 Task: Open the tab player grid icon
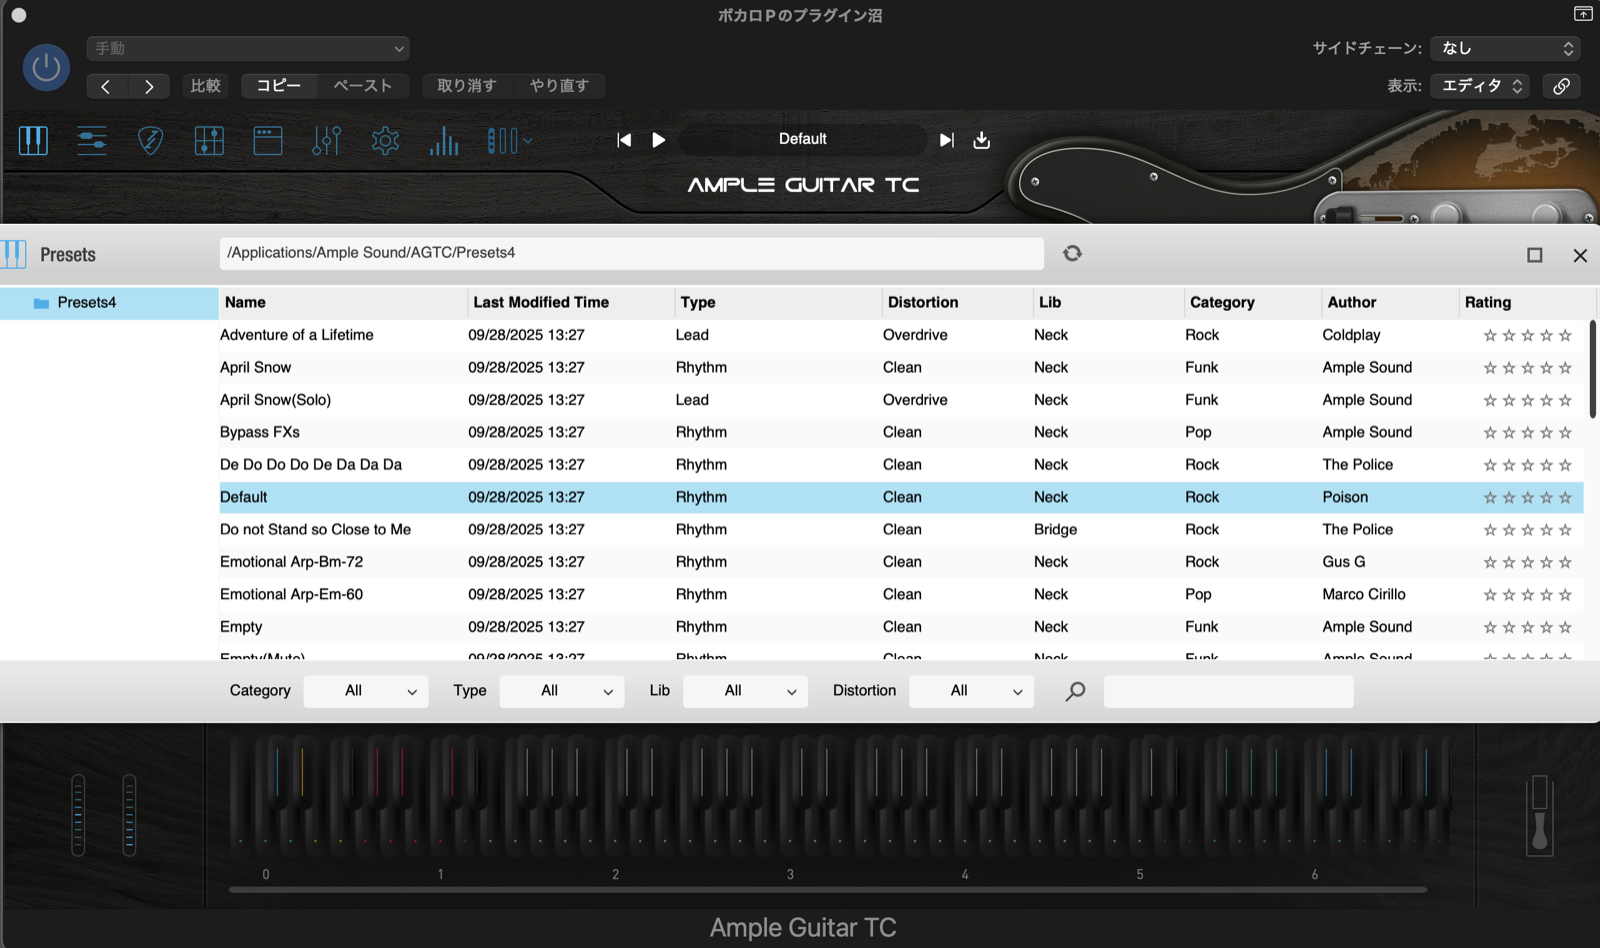(209, 140)
